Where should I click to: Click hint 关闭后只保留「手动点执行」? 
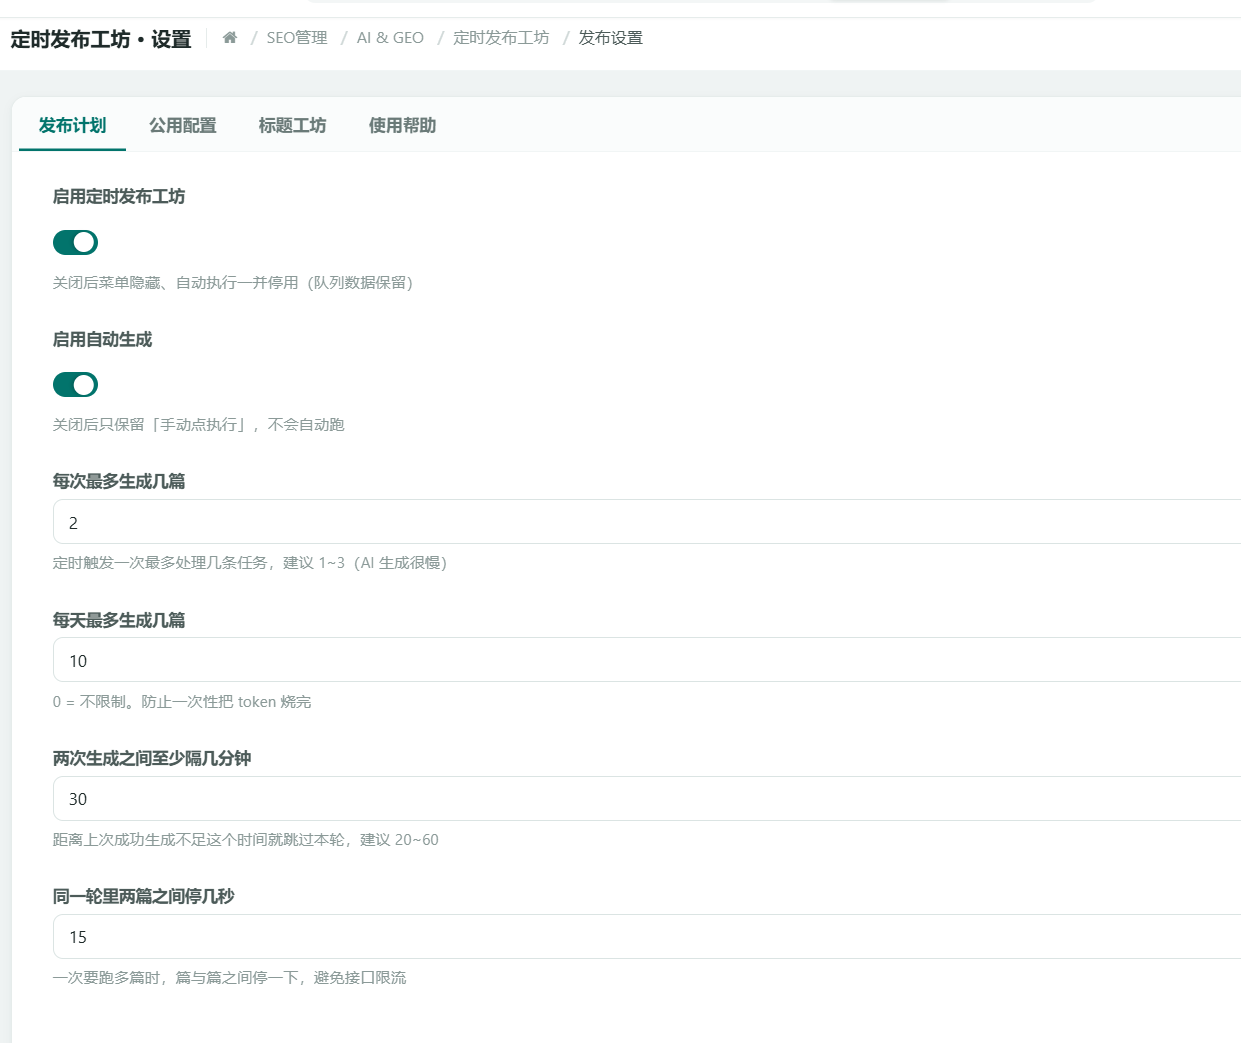(x=199, y=425)
